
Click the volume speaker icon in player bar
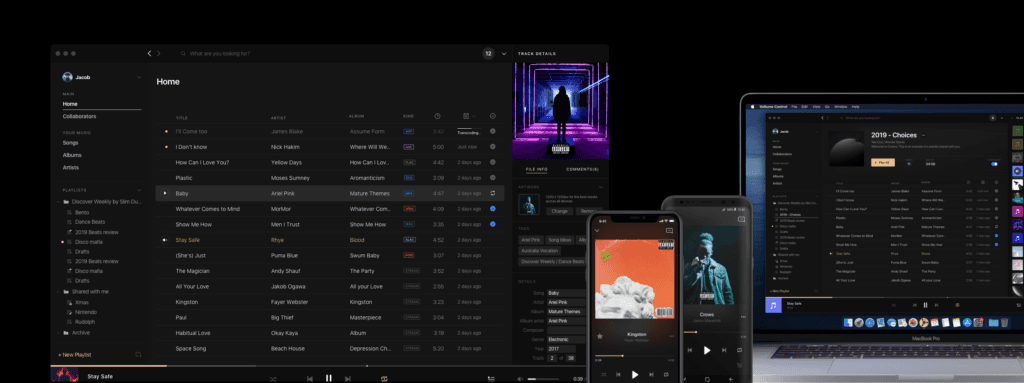pyautogui.click(x=520, y=378)
